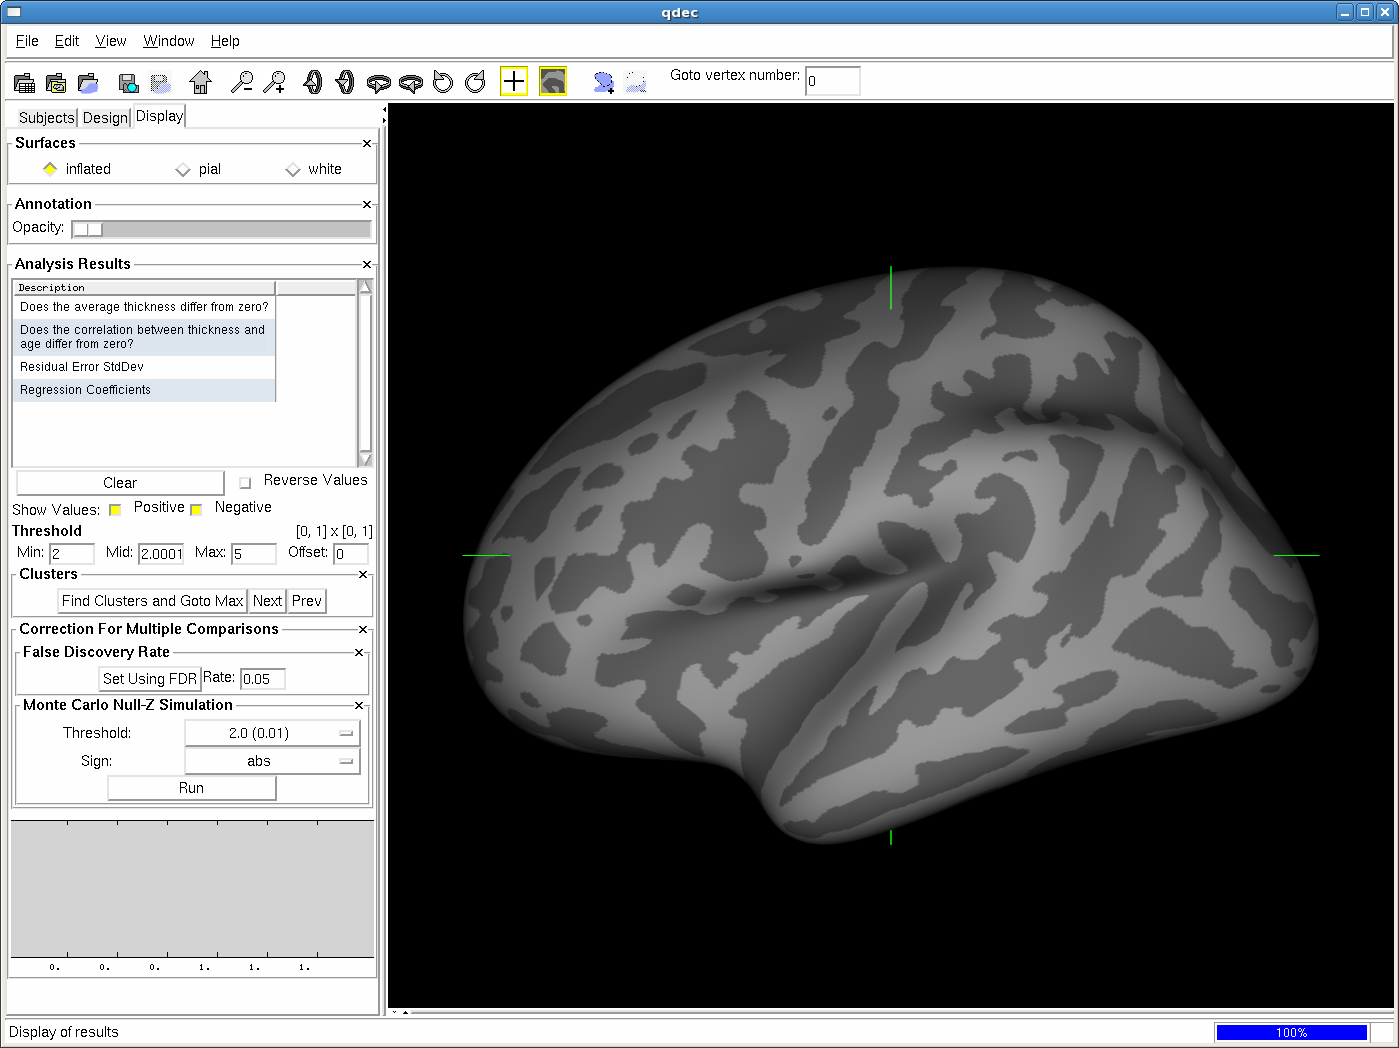
Task: Toggle the crosshair cursor display icon
Action: [x=513, y=81]
